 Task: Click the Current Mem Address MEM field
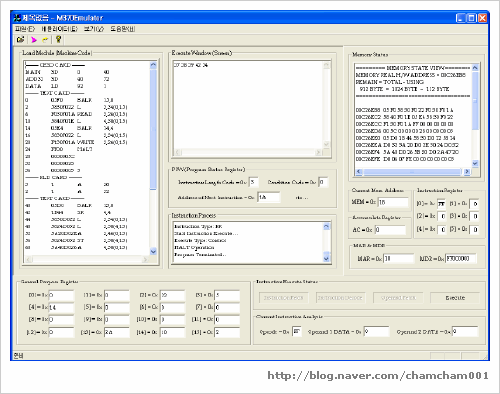(x=393, y=202)
